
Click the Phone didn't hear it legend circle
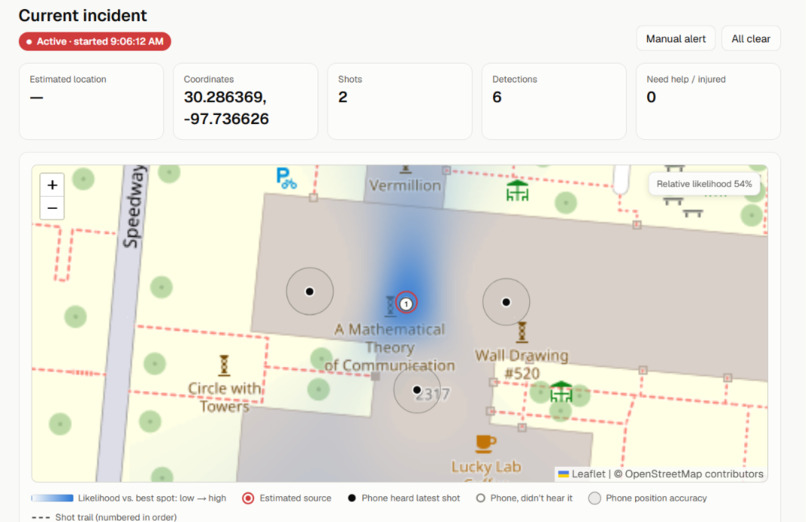coord(480,498)
